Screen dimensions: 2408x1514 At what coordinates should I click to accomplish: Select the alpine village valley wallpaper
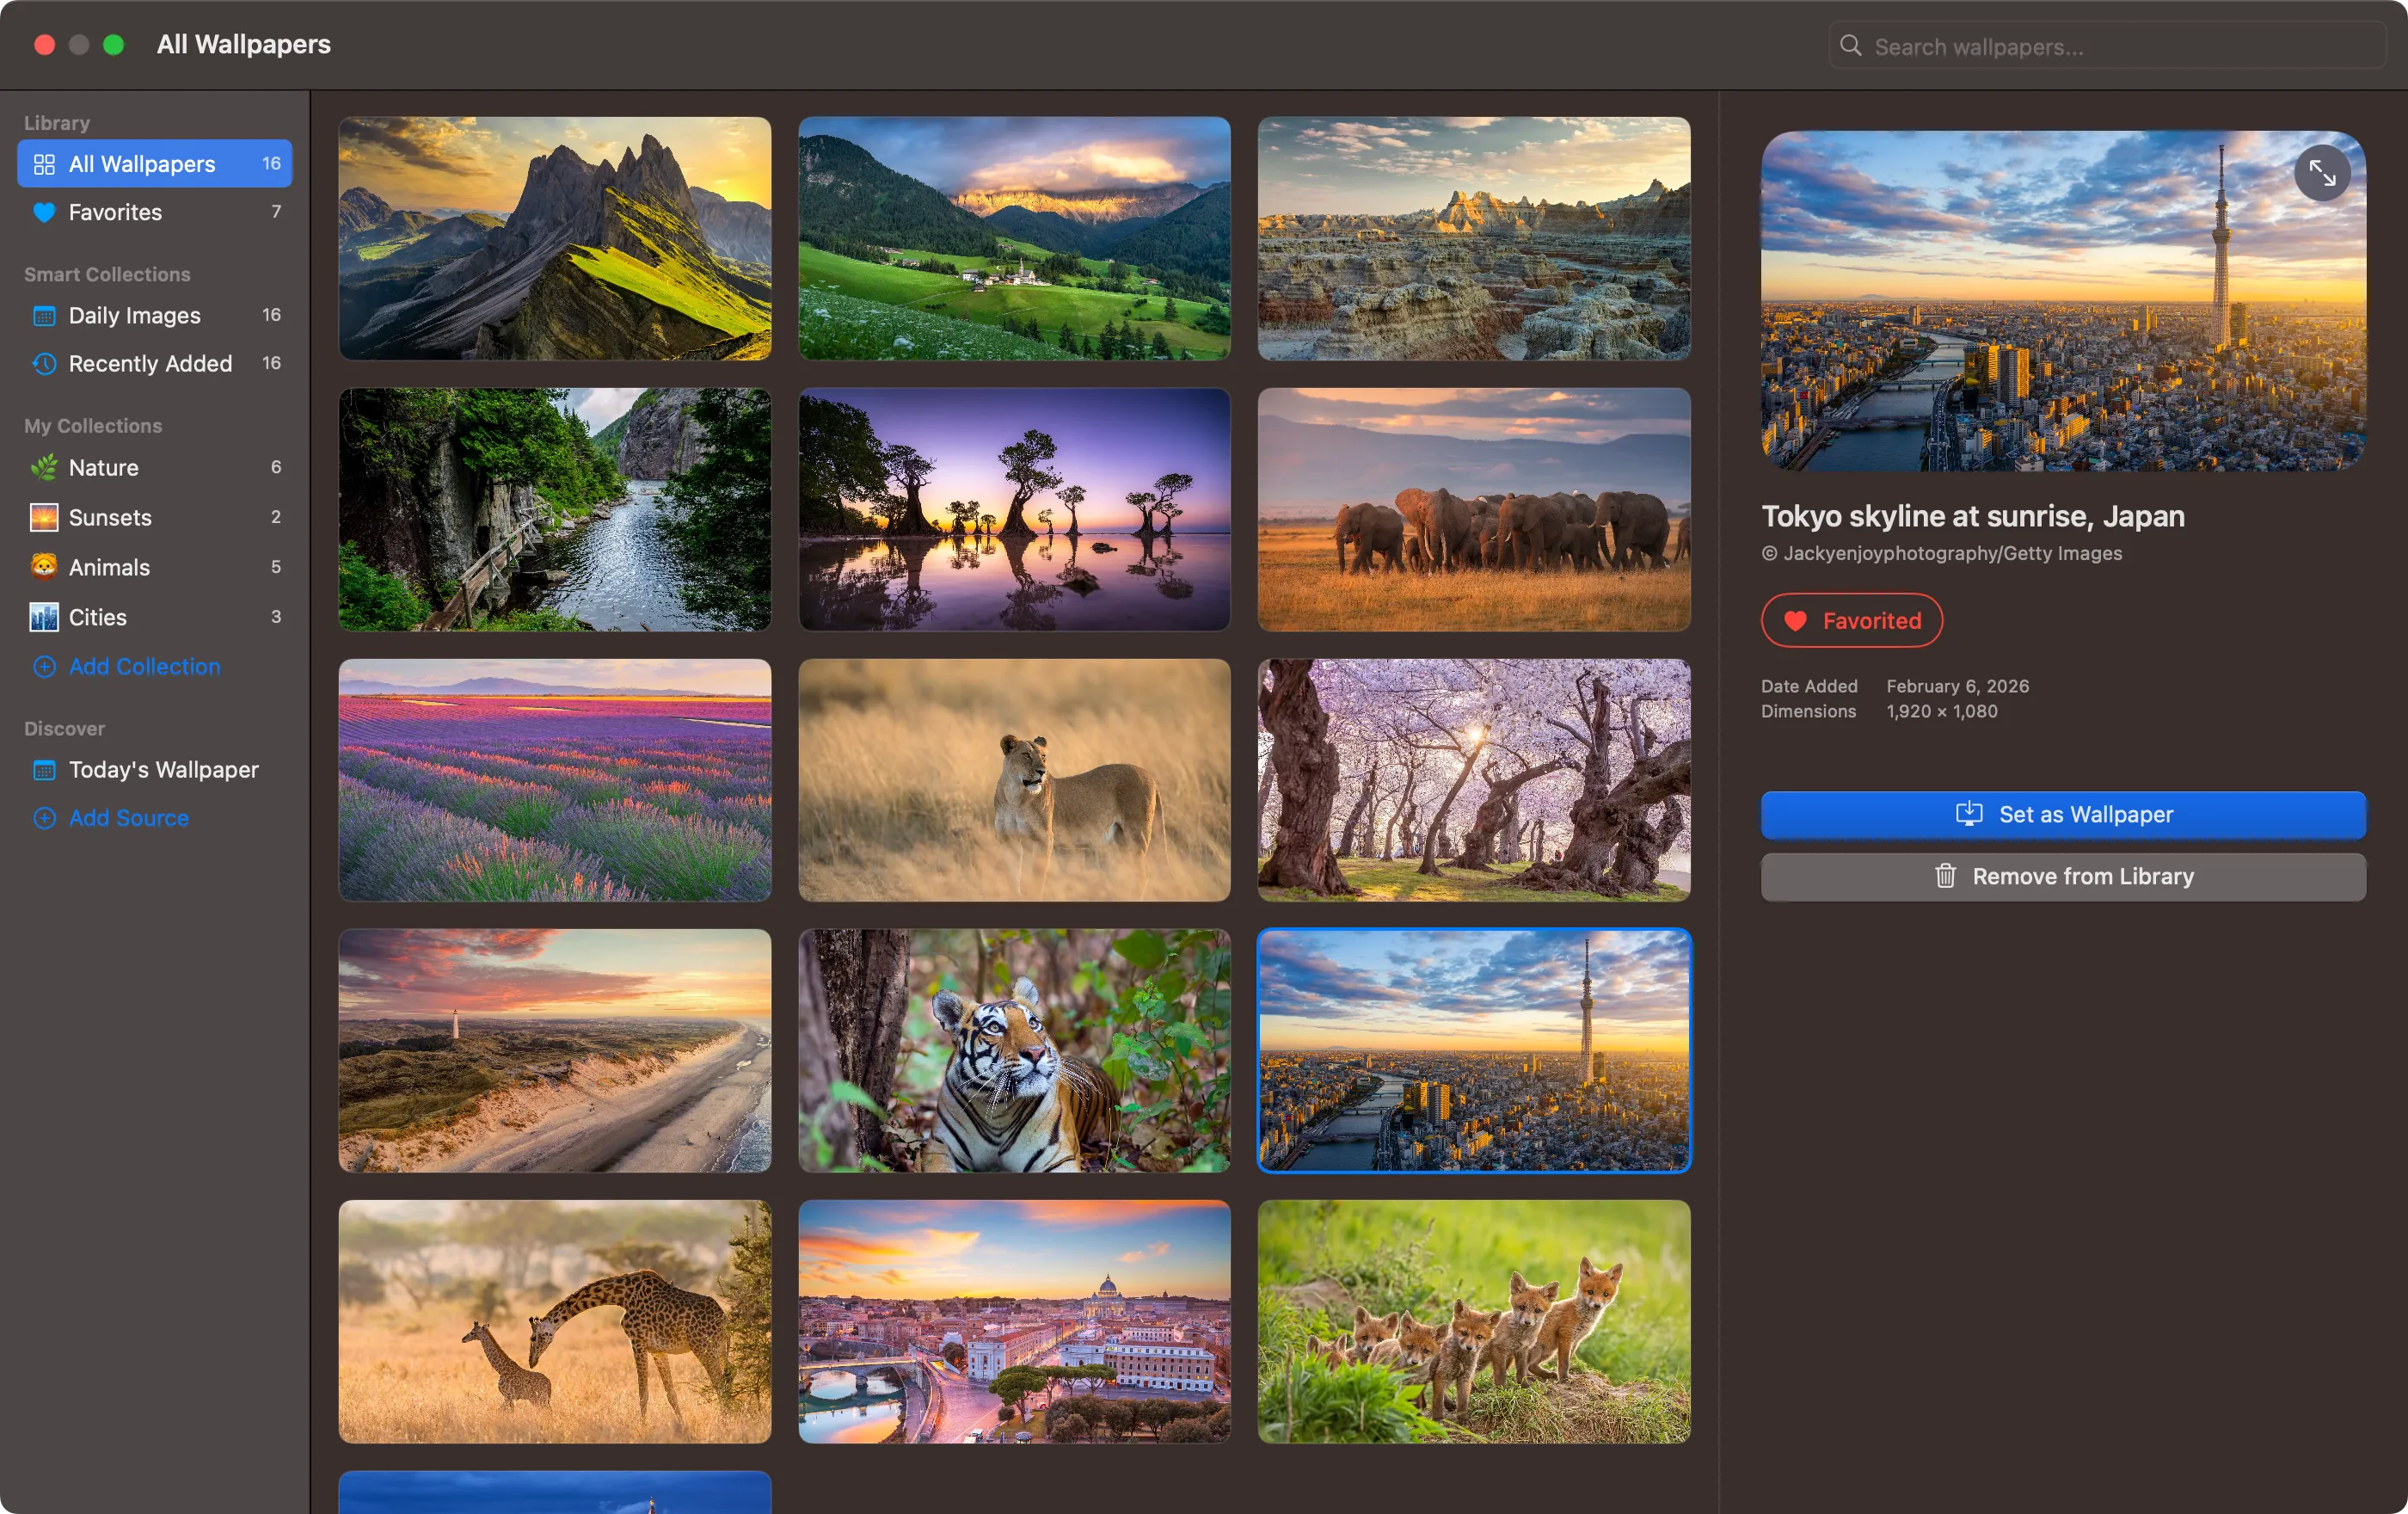(x=1014, y=238)
